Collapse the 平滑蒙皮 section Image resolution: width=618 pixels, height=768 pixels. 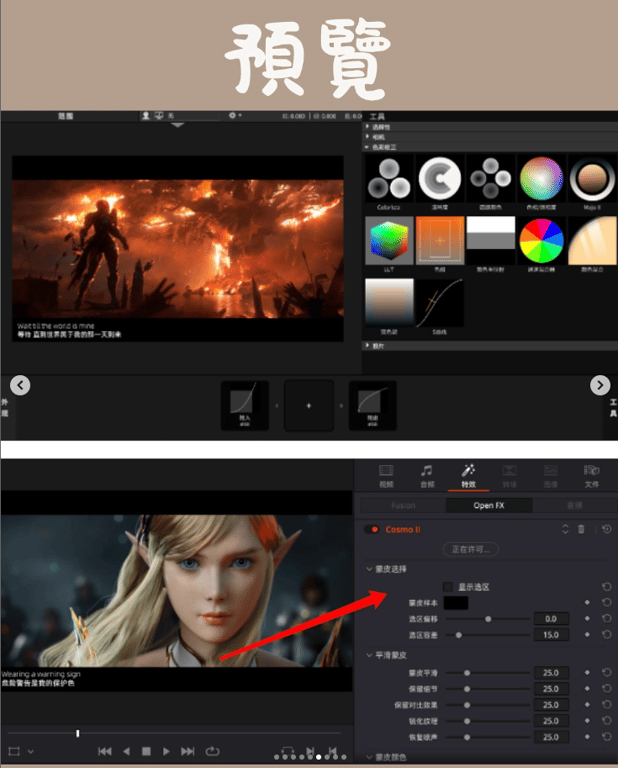(369, 655)
